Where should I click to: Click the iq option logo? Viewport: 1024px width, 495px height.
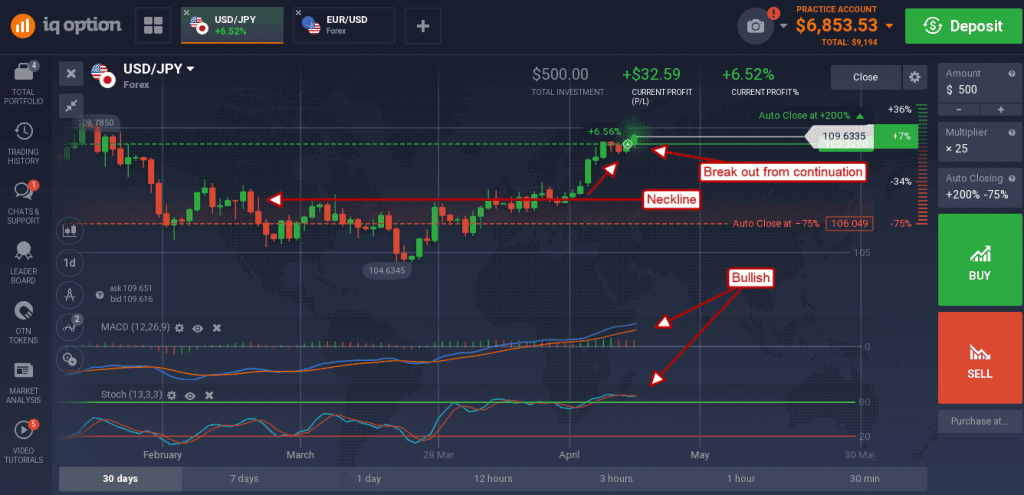click(x=66, y=25)
